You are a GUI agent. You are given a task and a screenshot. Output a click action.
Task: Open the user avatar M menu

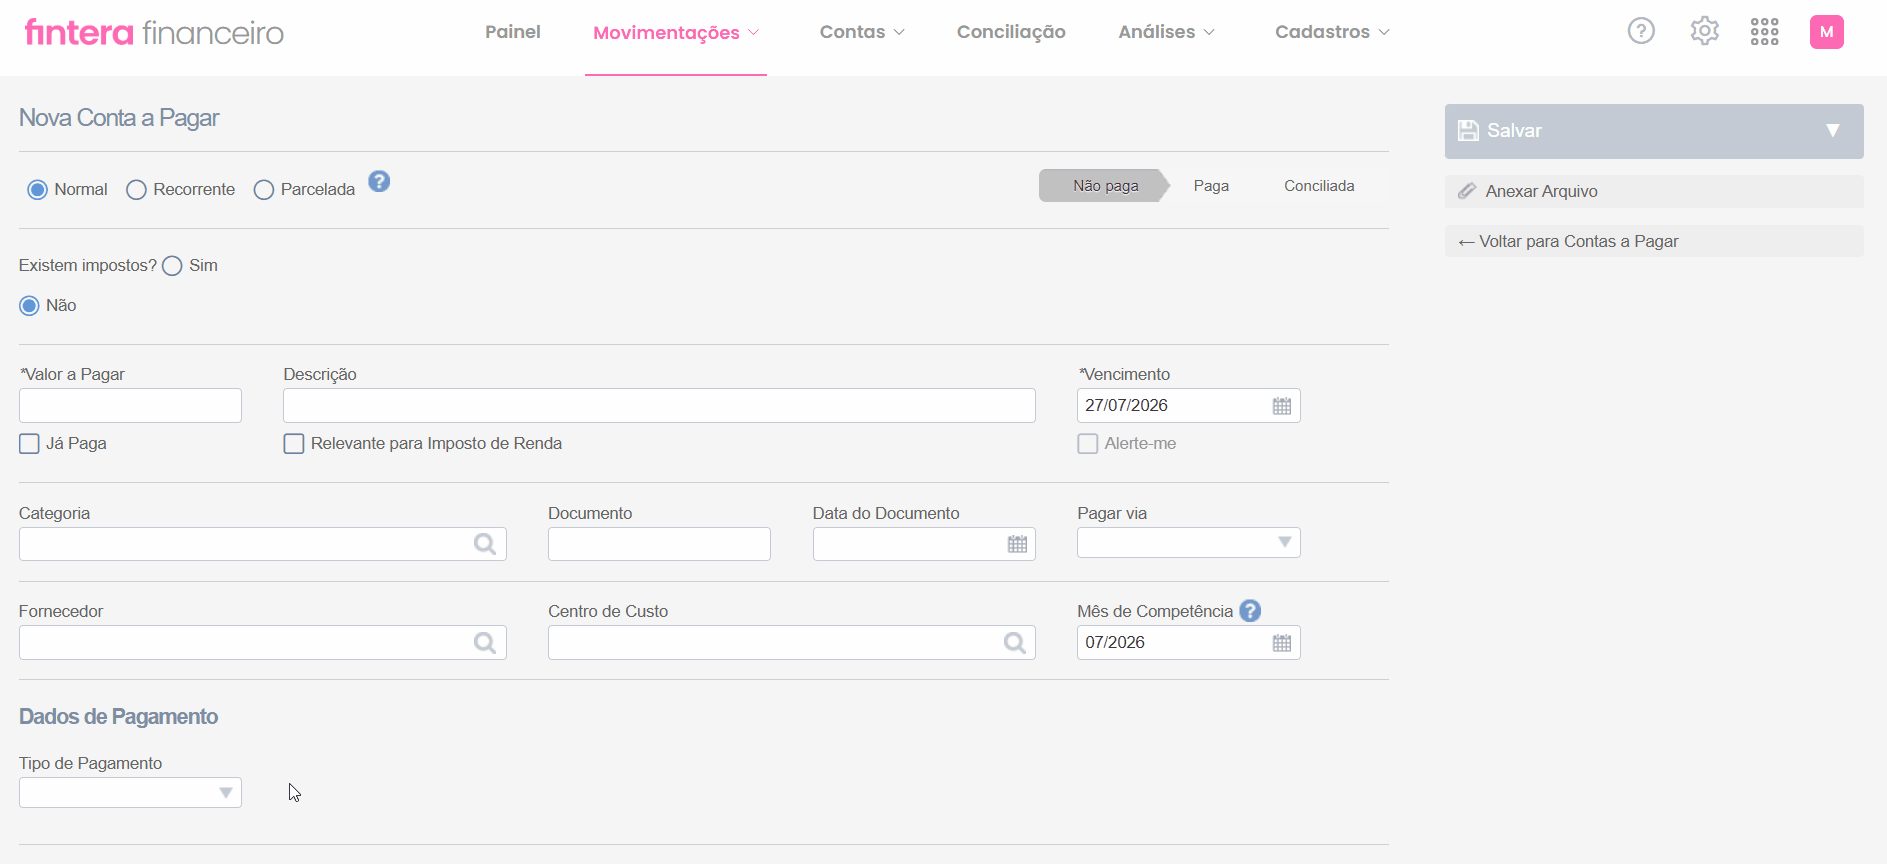1827,32
